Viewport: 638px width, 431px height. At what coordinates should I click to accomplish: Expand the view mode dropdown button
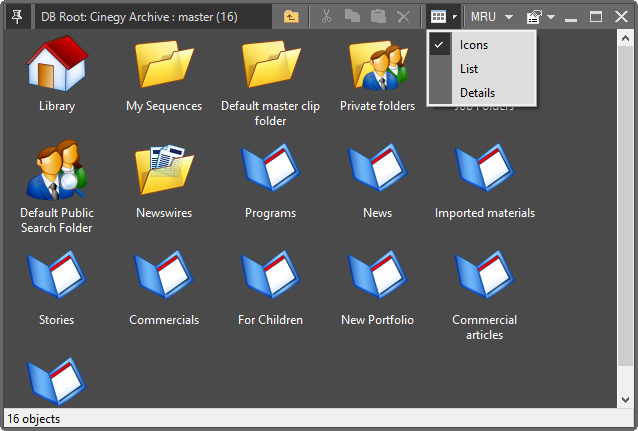[455, 17]
